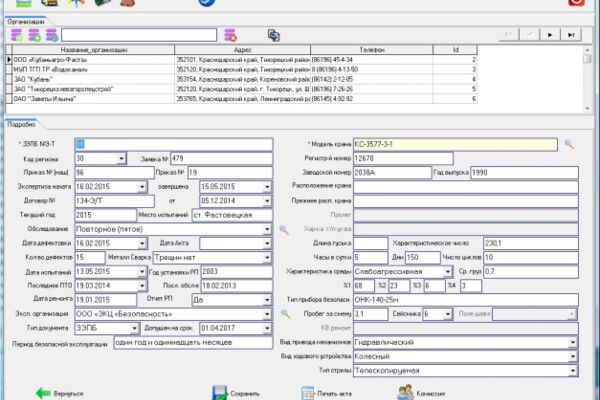Click the purple records icon with light-green circle
The image size is (600, 400).
[16, 35]
